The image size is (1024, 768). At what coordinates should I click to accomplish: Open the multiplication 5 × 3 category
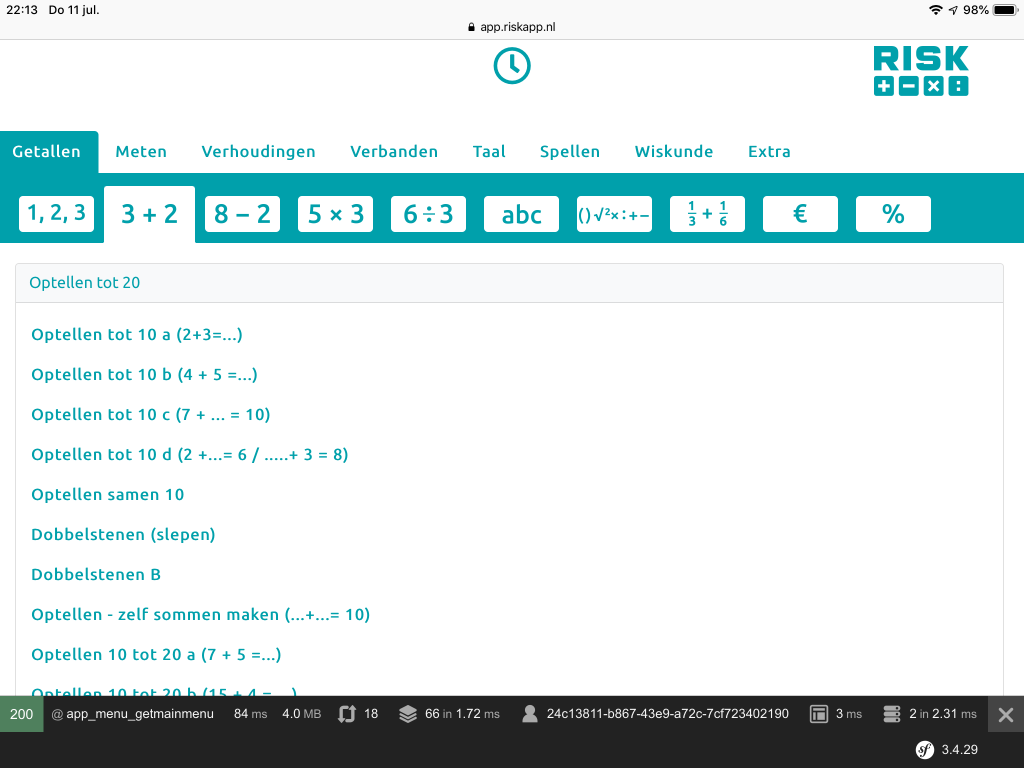(x=335, y=214)
